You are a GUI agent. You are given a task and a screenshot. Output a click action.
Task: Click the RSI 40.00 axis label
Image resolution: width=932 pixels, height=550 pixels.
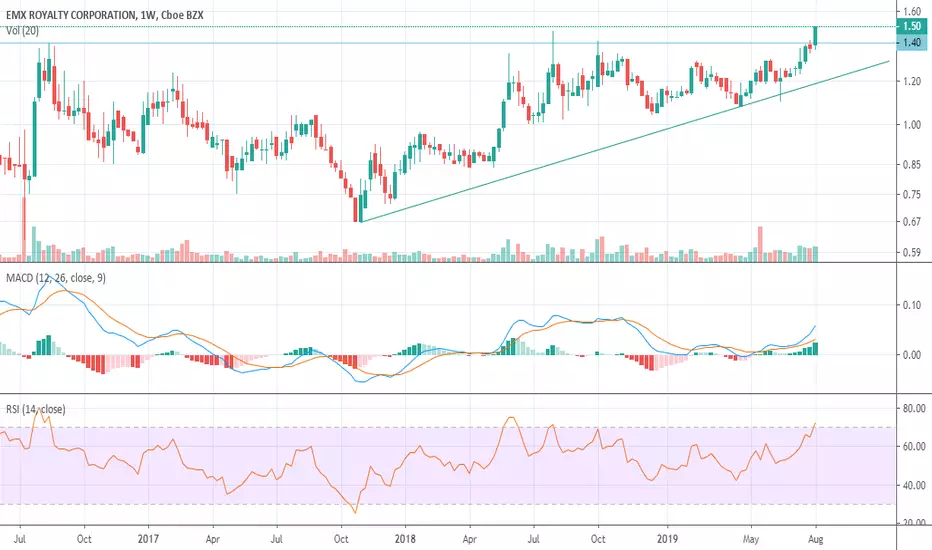tap(914, 485)
